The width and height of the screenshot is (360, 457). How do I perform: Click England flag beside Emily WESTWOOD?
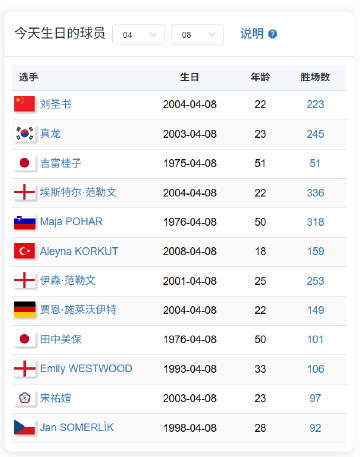pyautogui.click(x=25, y=369)
